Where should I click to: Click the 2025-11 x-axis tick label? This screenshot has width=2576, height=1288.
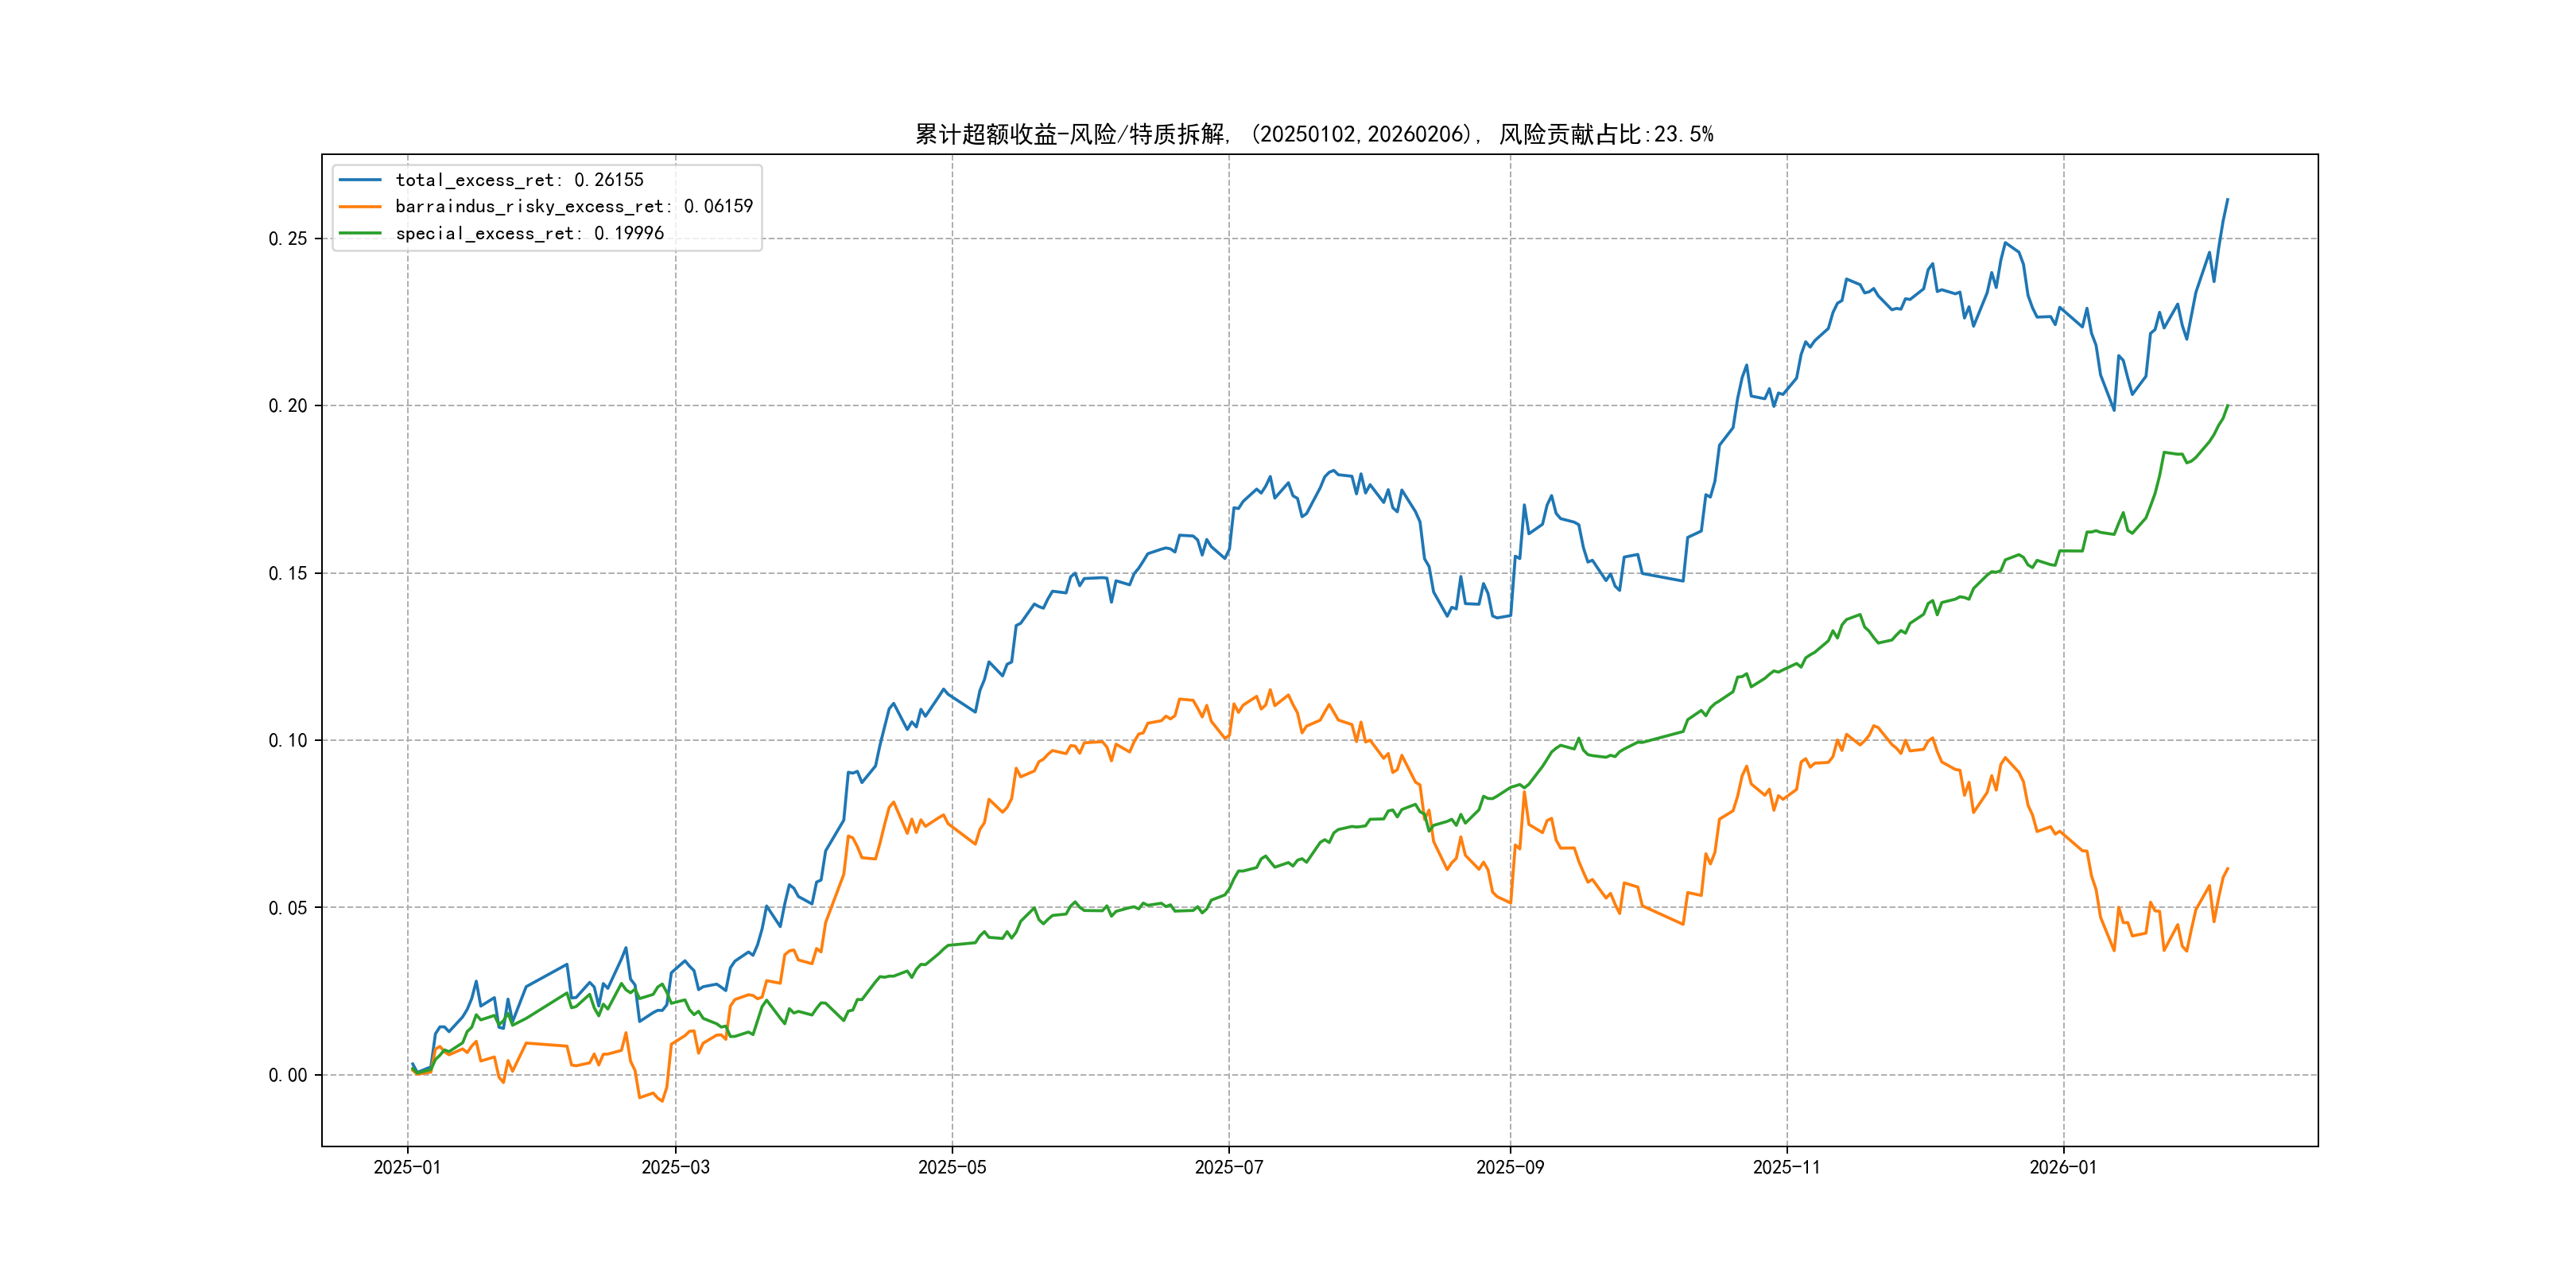(x=1787, y=1168)
